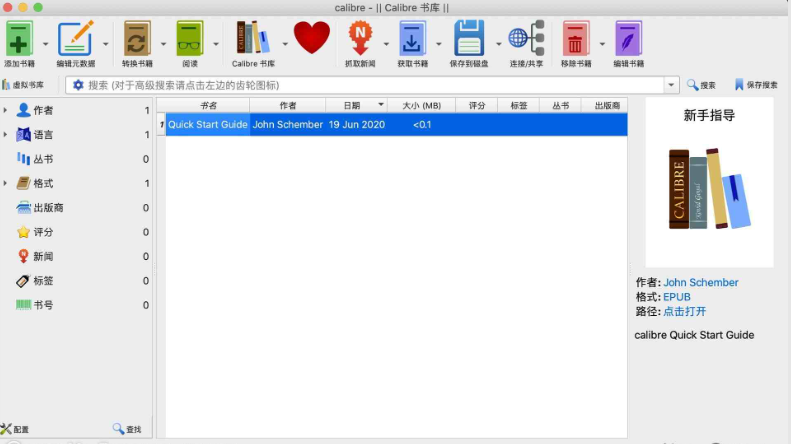The width and height of the screenshot is (791, 444).
Task: Sort by Rating (评分) column header
Action: tap(476, 105)
